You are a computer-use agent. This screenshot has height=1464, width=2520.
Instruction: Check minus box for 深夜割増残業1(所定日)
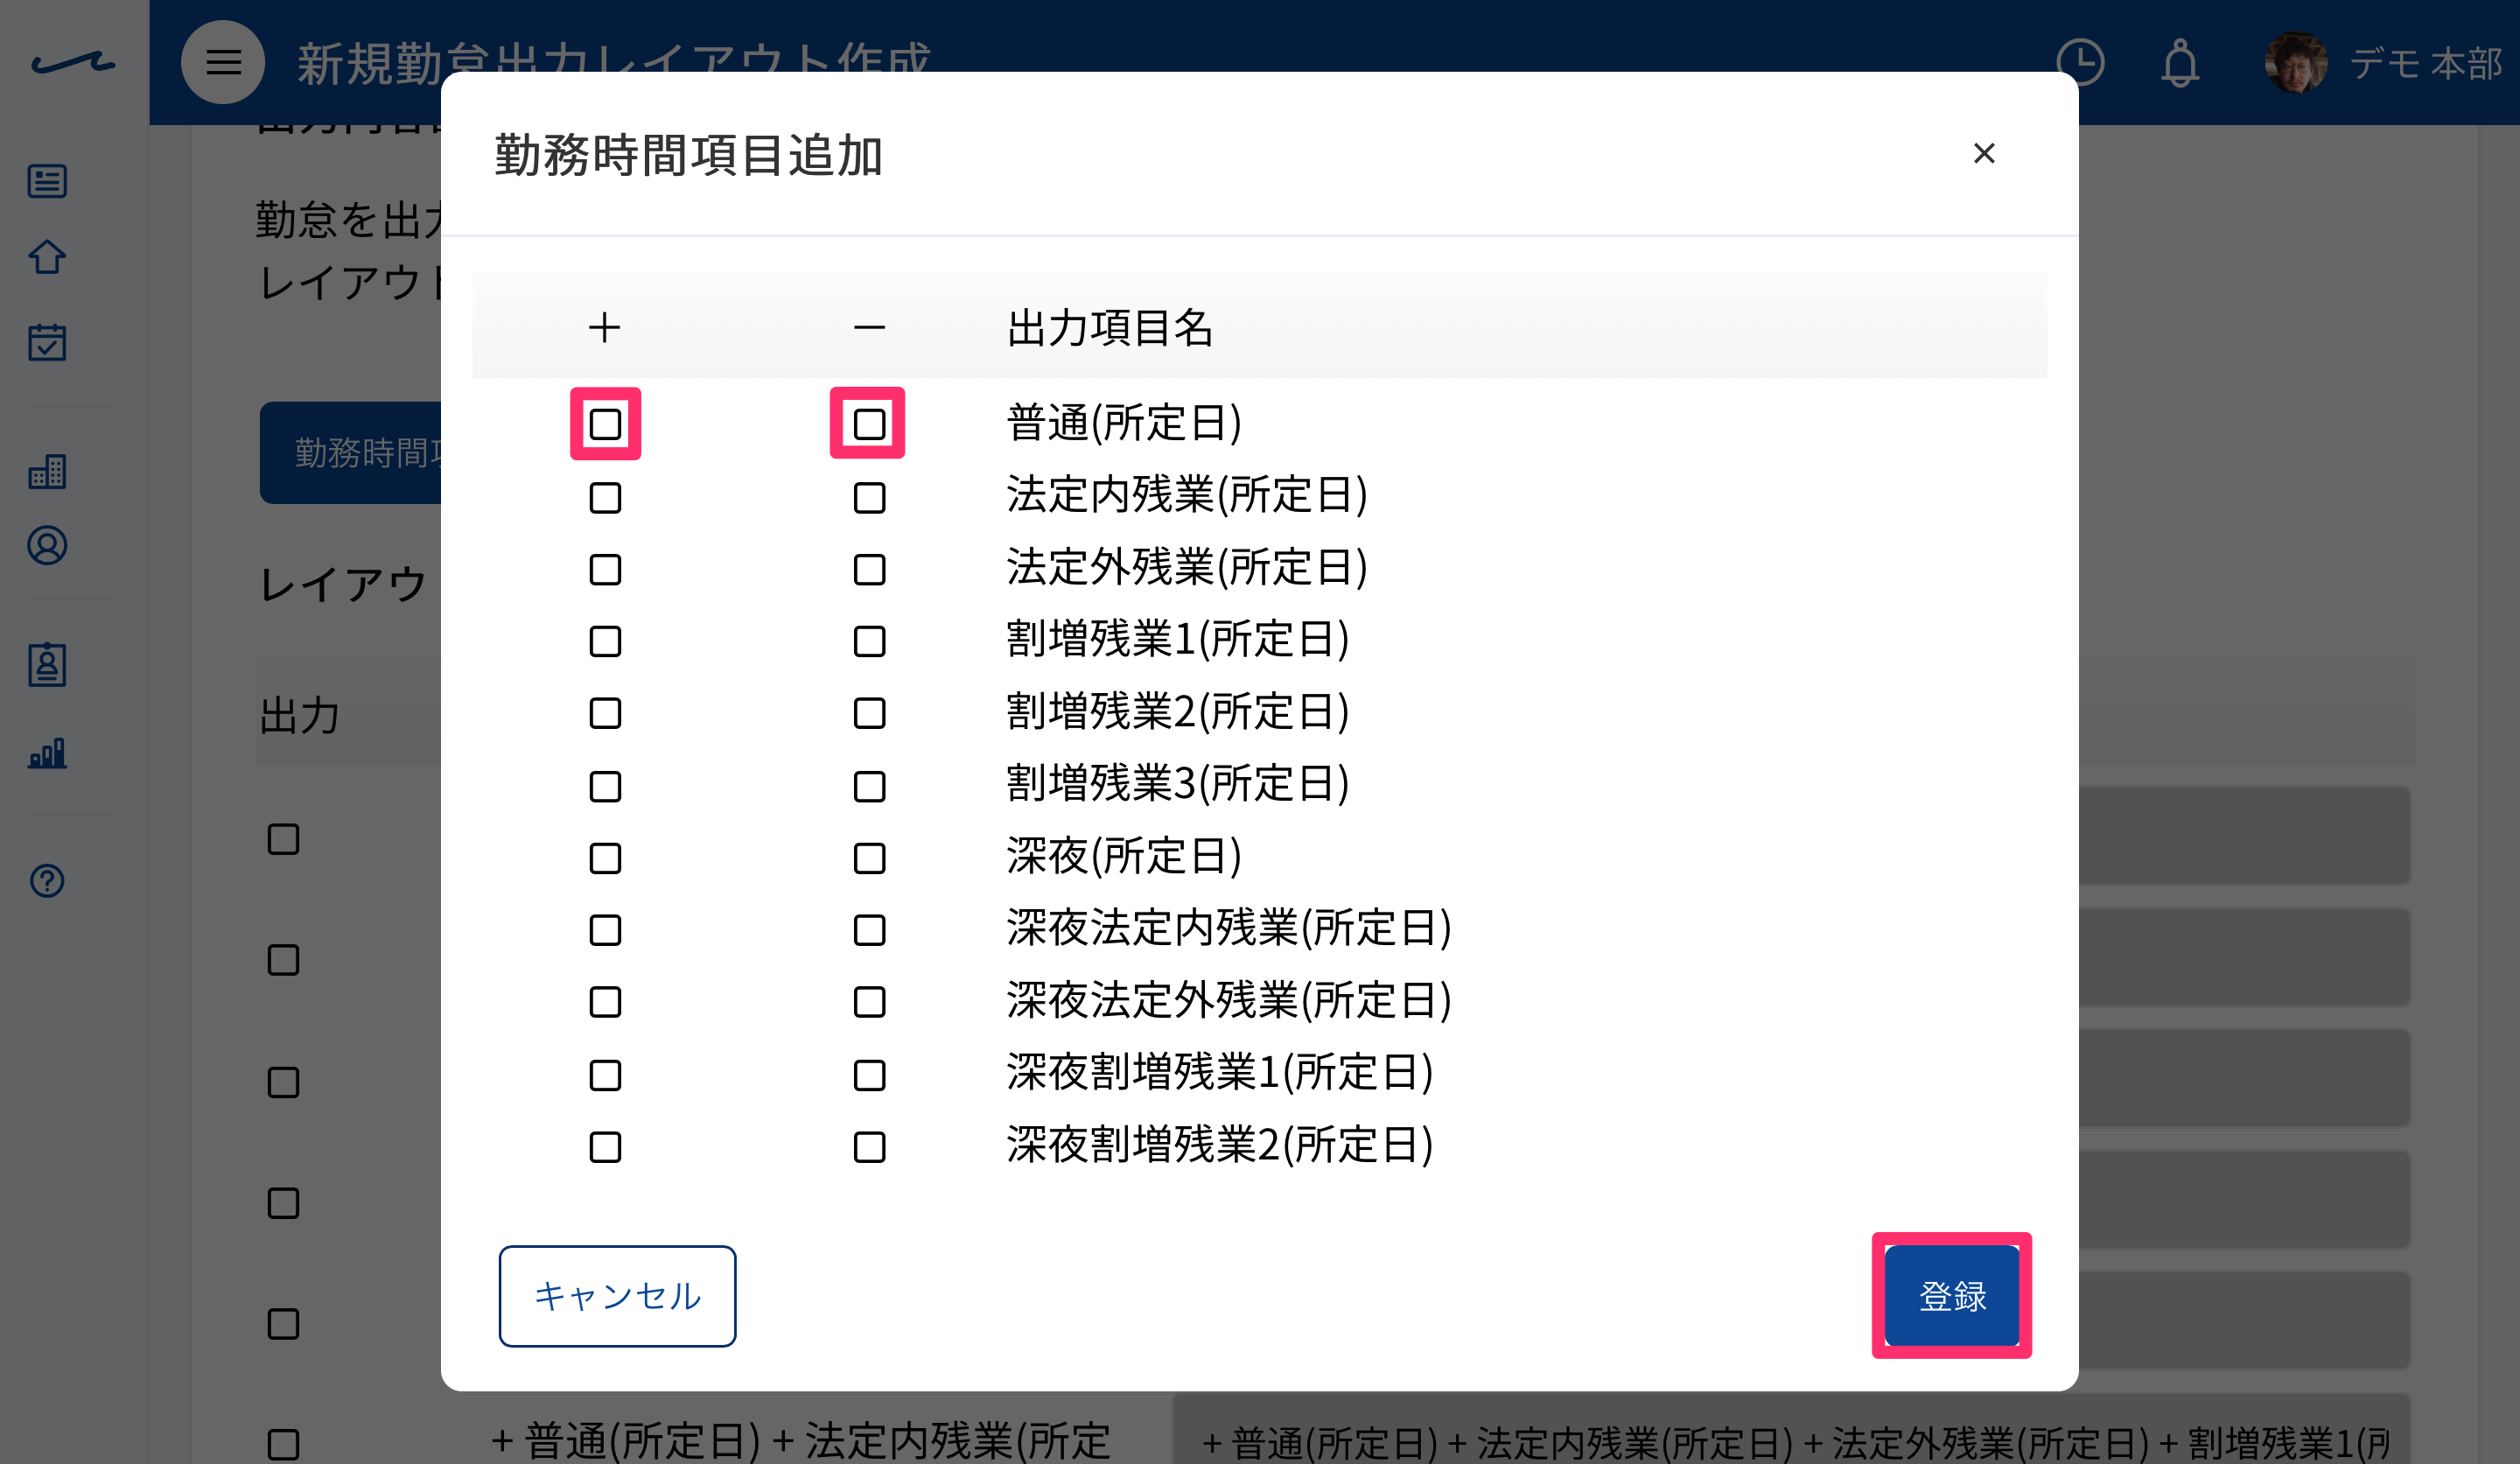point(869,1075)
